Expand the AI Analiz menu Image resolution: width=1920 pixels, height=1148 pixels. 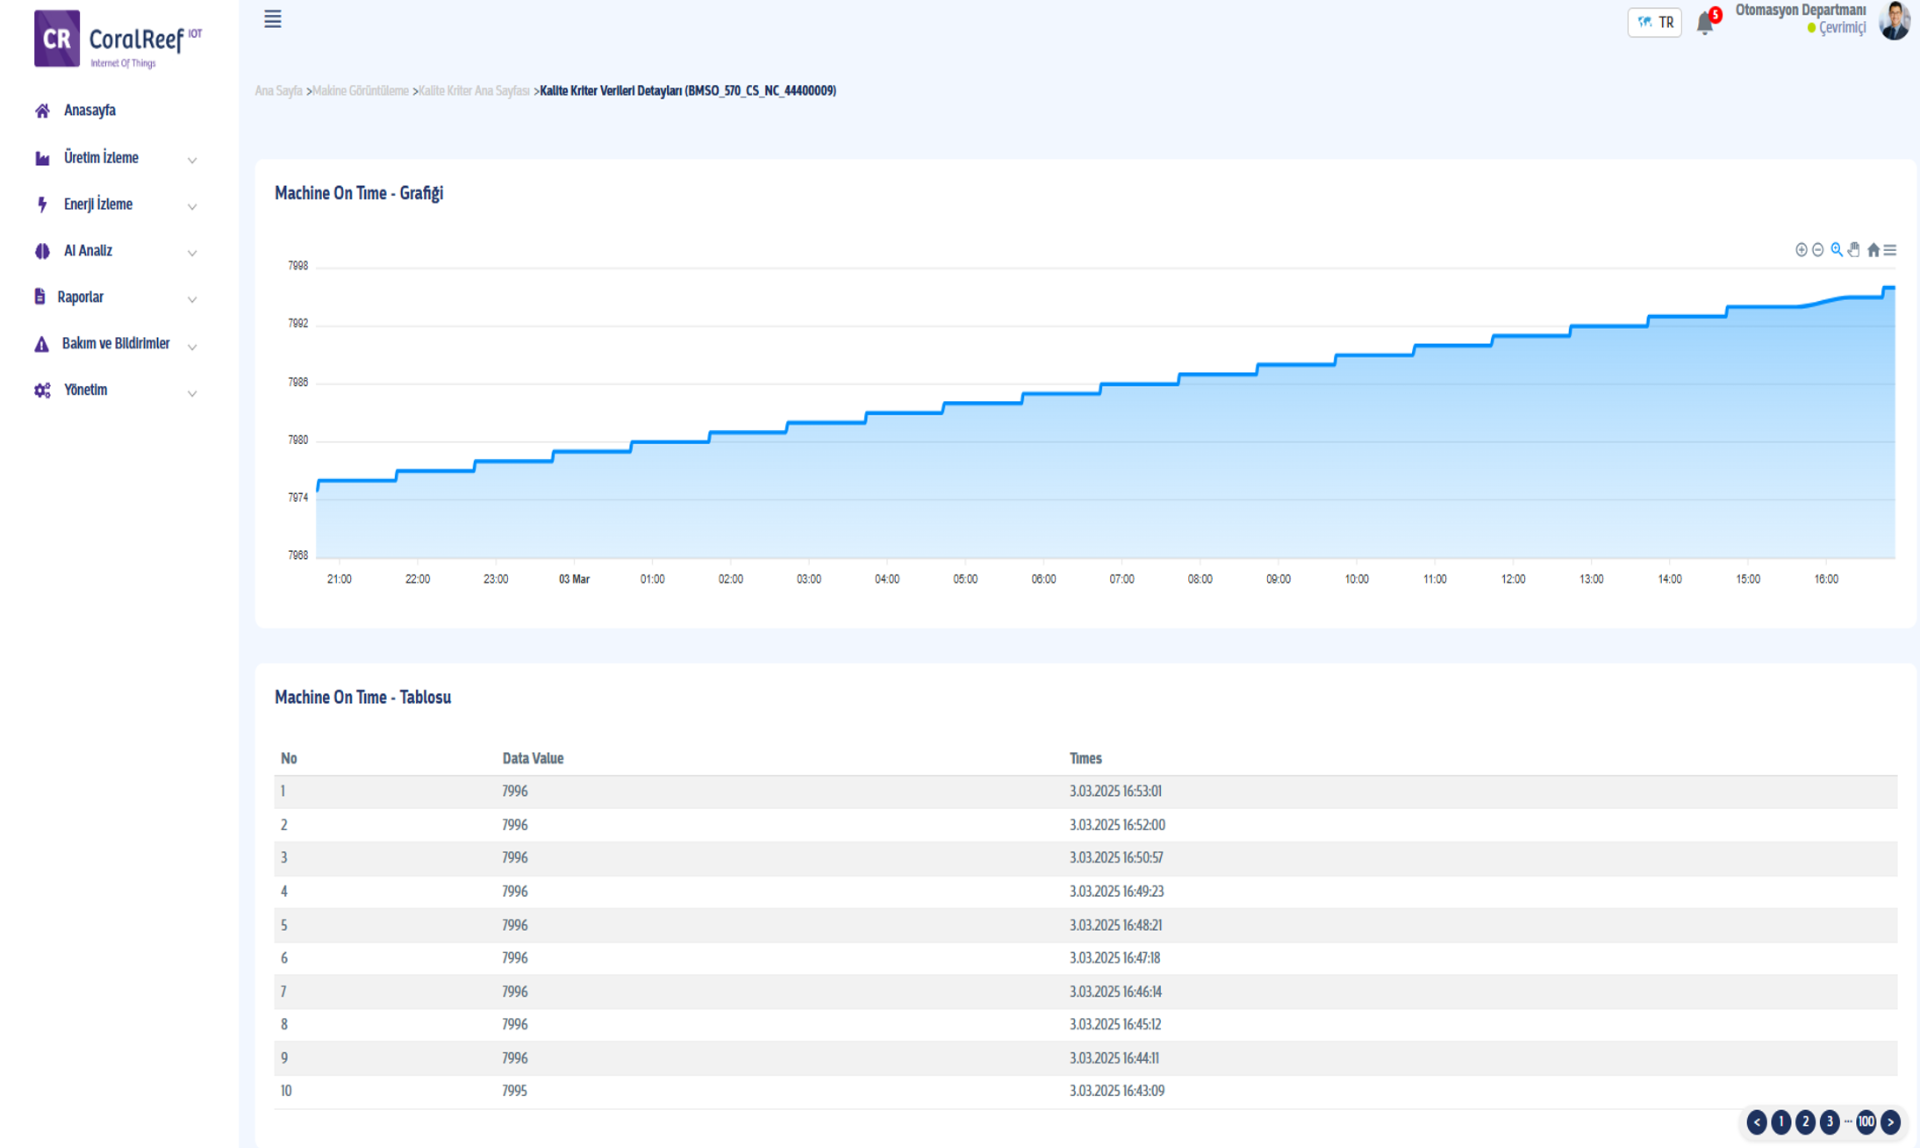88,251
